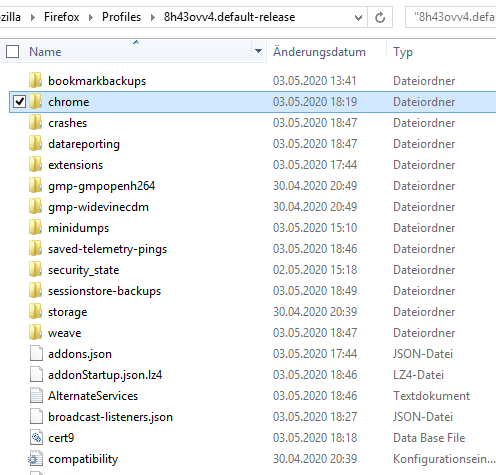Click the addonStartup.json.lz4 file icon

point(36,374)
